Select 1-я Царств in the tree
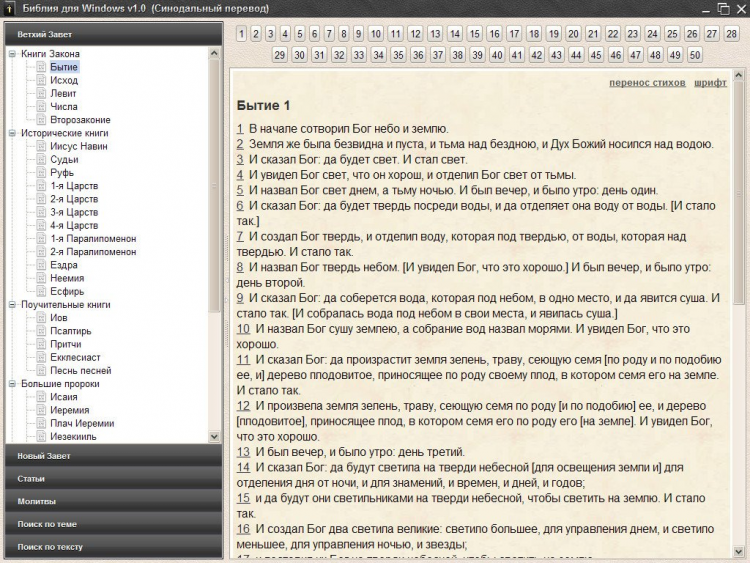 [x=74, y=186]
